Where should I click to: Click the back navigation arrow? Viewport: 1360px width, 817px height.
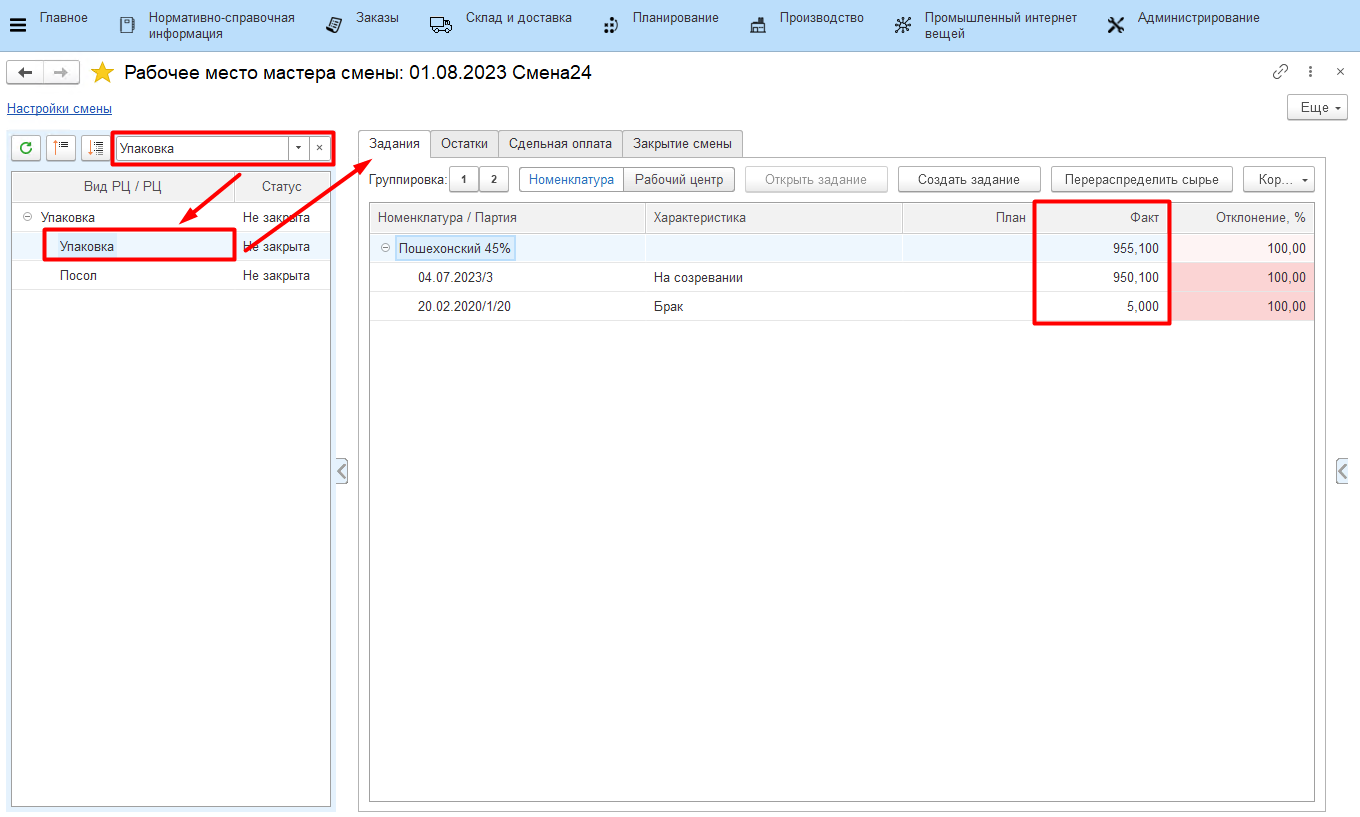click(26, 73)
